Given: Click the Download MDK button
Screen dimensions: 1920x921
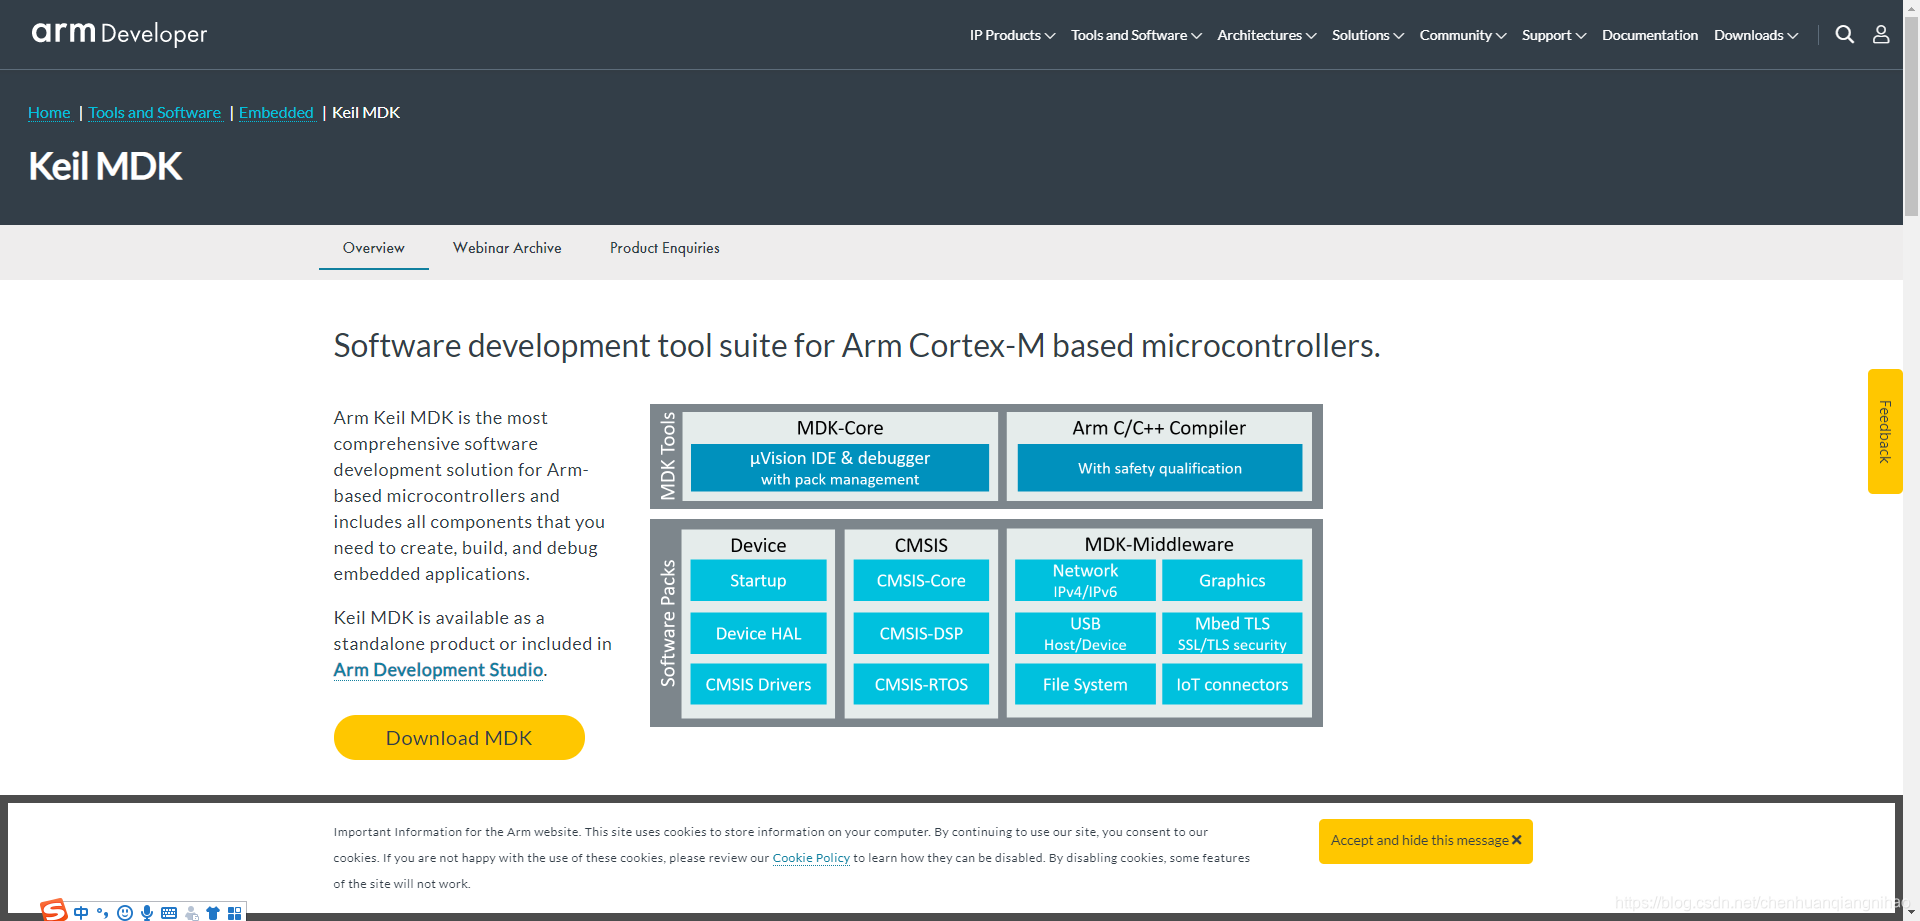Looking at the screenshot, I should (x=459, y=737).
